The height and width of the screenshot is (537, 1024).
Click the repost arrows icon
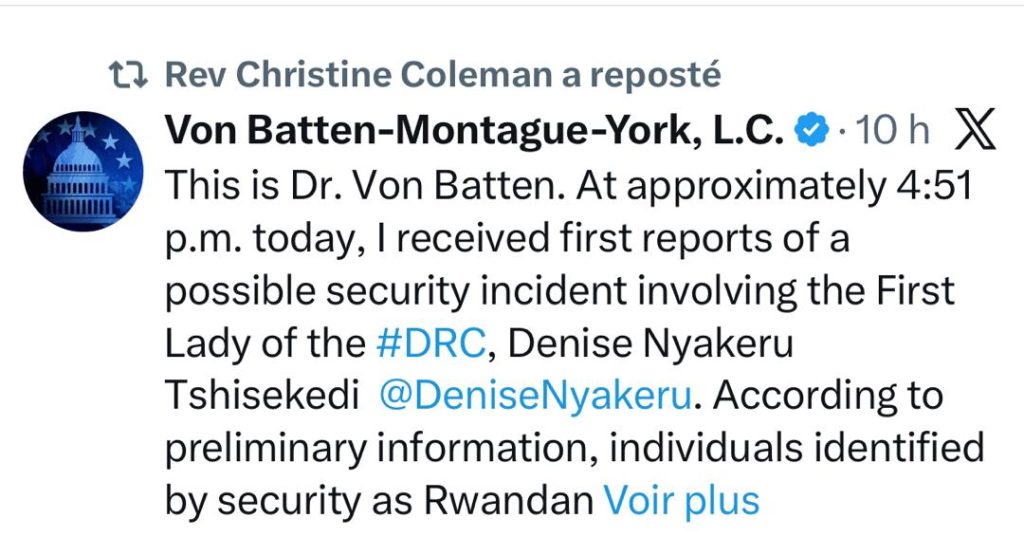point(128,74)
